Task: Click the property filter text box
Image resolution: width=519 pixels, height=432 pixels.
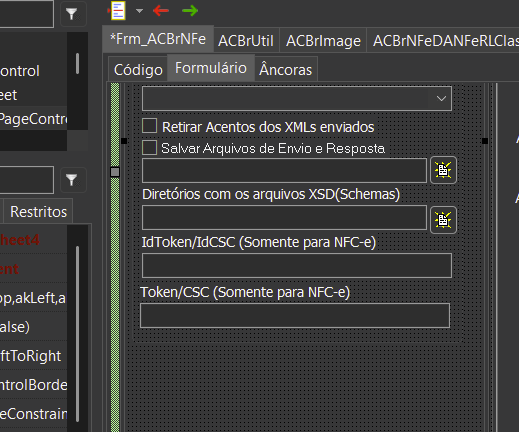Action: 27,180
